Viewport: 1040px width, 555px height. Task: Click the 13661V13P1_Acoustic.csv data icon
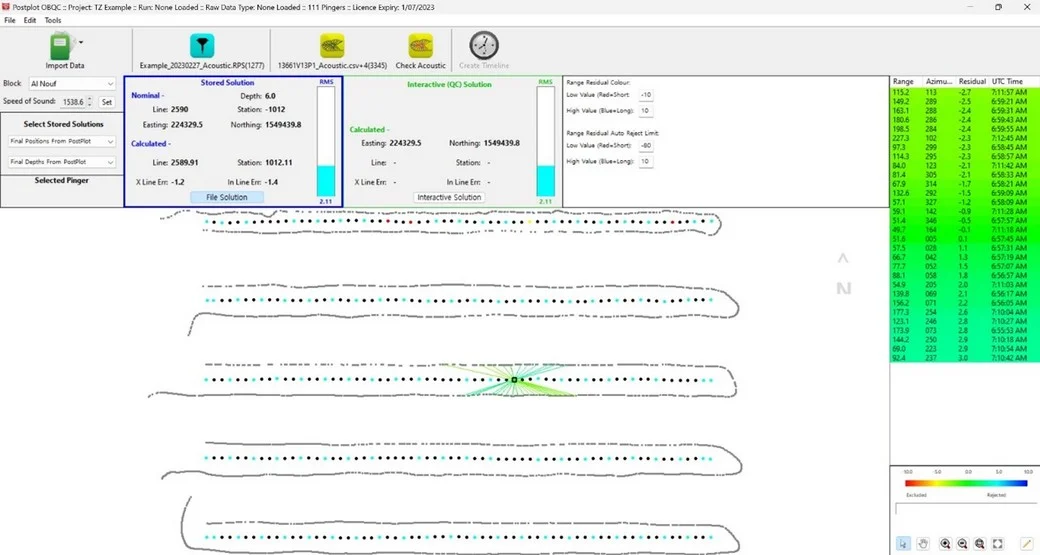point(333,46)
